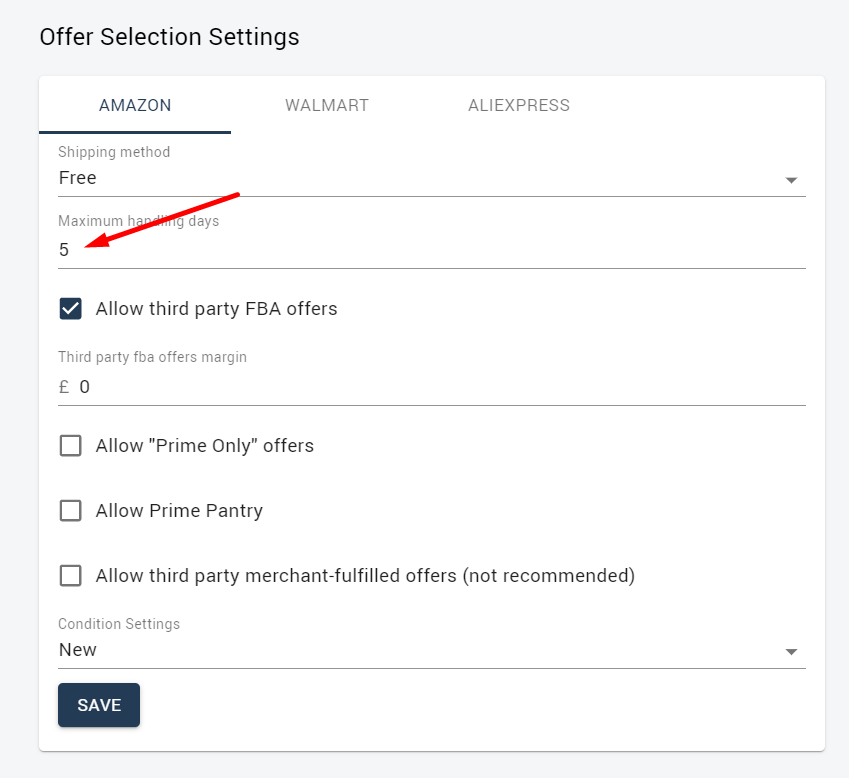Switch to the Walmart tab
This screenshot has width=849, height=778.
point(326,105)
